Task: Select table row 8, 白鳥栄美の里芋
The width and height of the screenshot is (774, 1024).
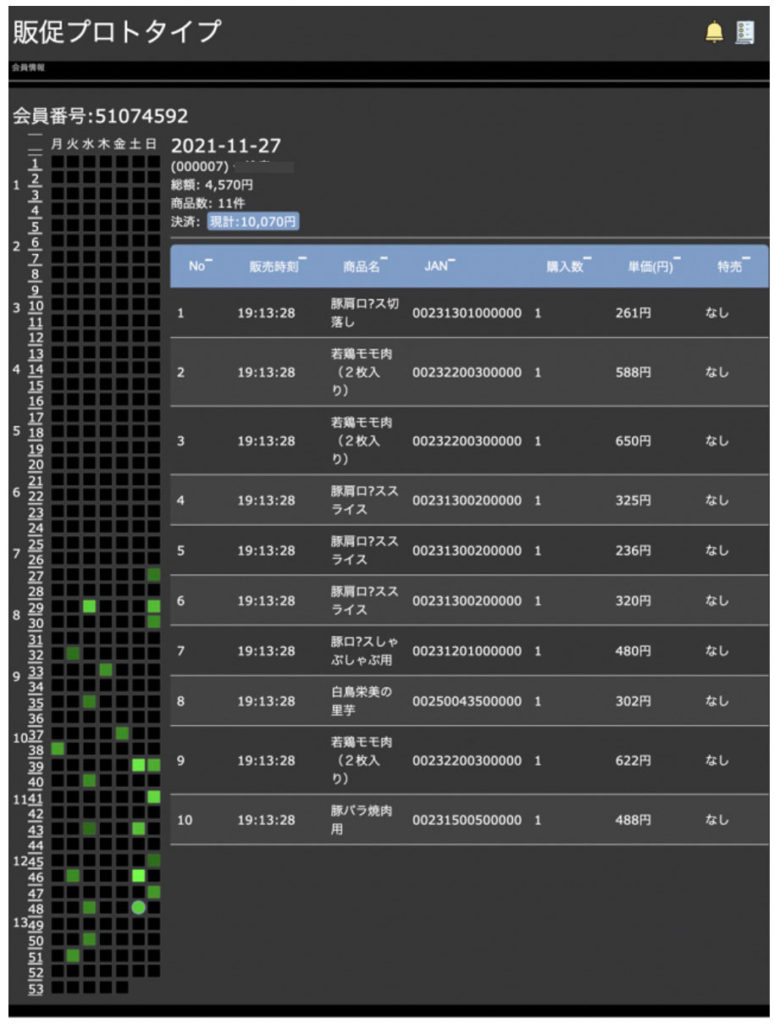Action: (x=468, y=701)
